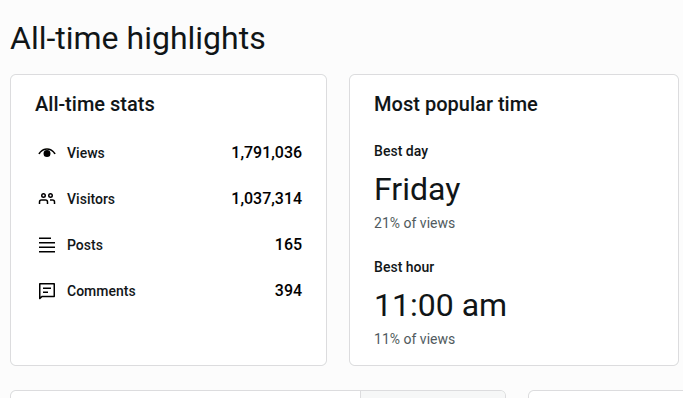This screenshot has height=398, width=683.
Task: Click the Most popular time heading
Action: click(456, 105)
